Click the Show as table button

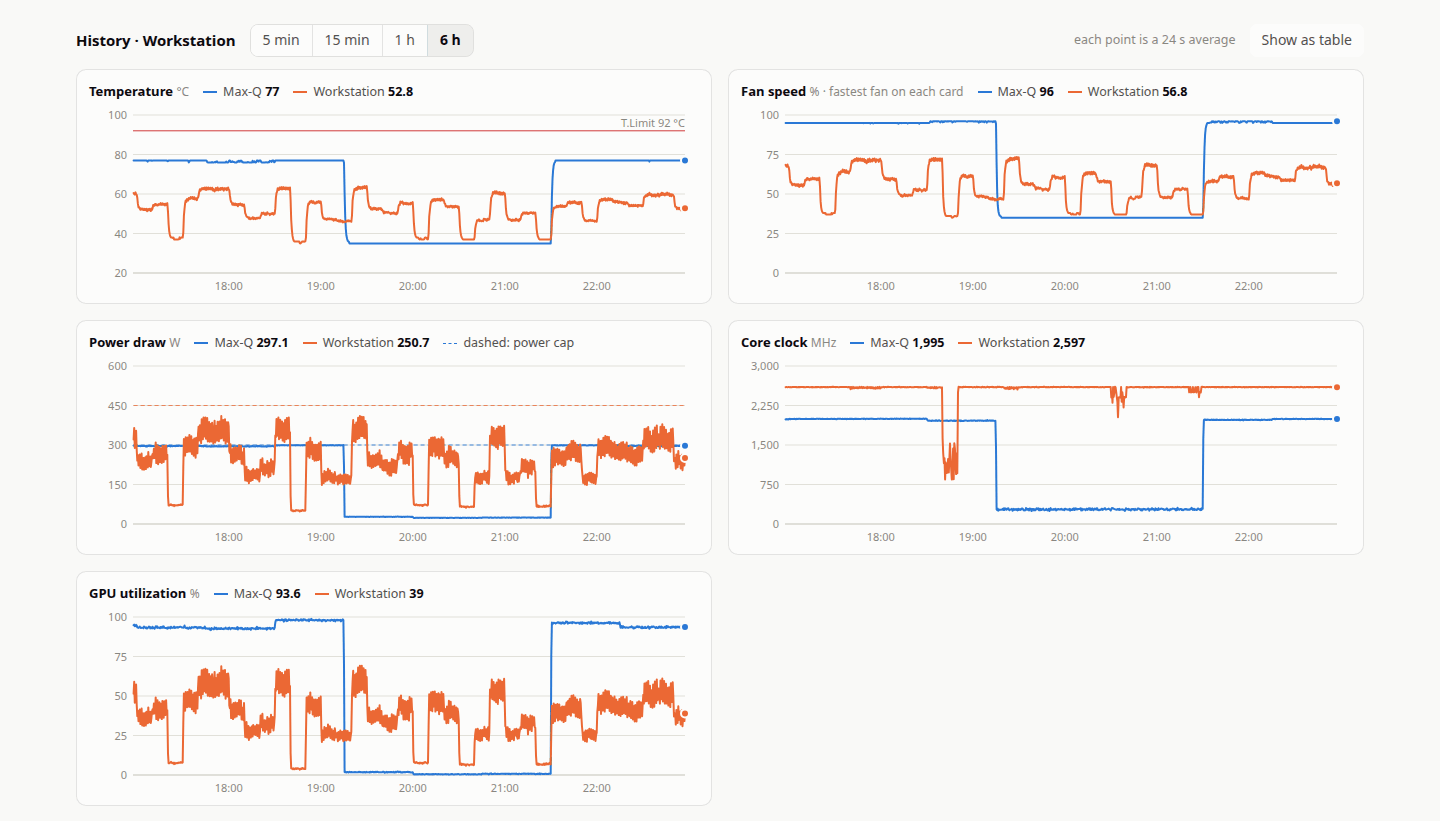(1306, 40)
